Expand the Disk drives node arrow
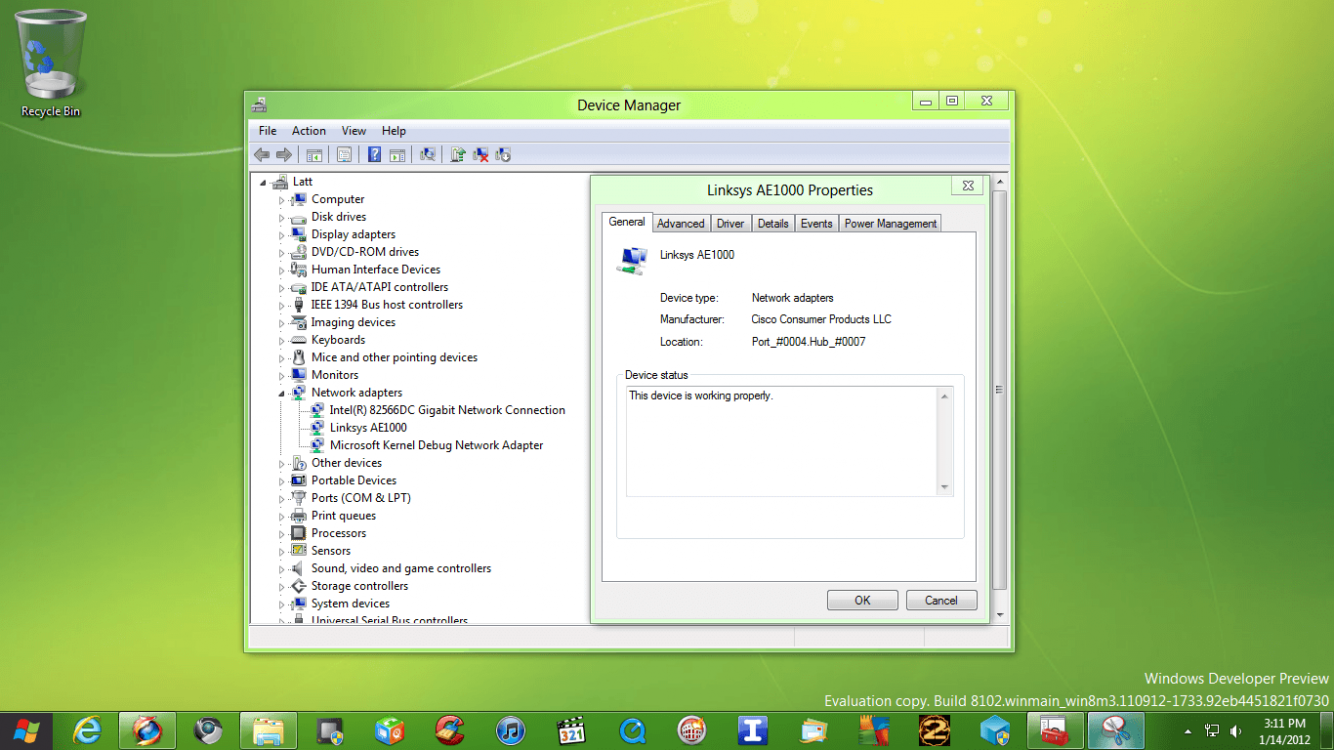 pyautogui.click(x=282, y=217)
